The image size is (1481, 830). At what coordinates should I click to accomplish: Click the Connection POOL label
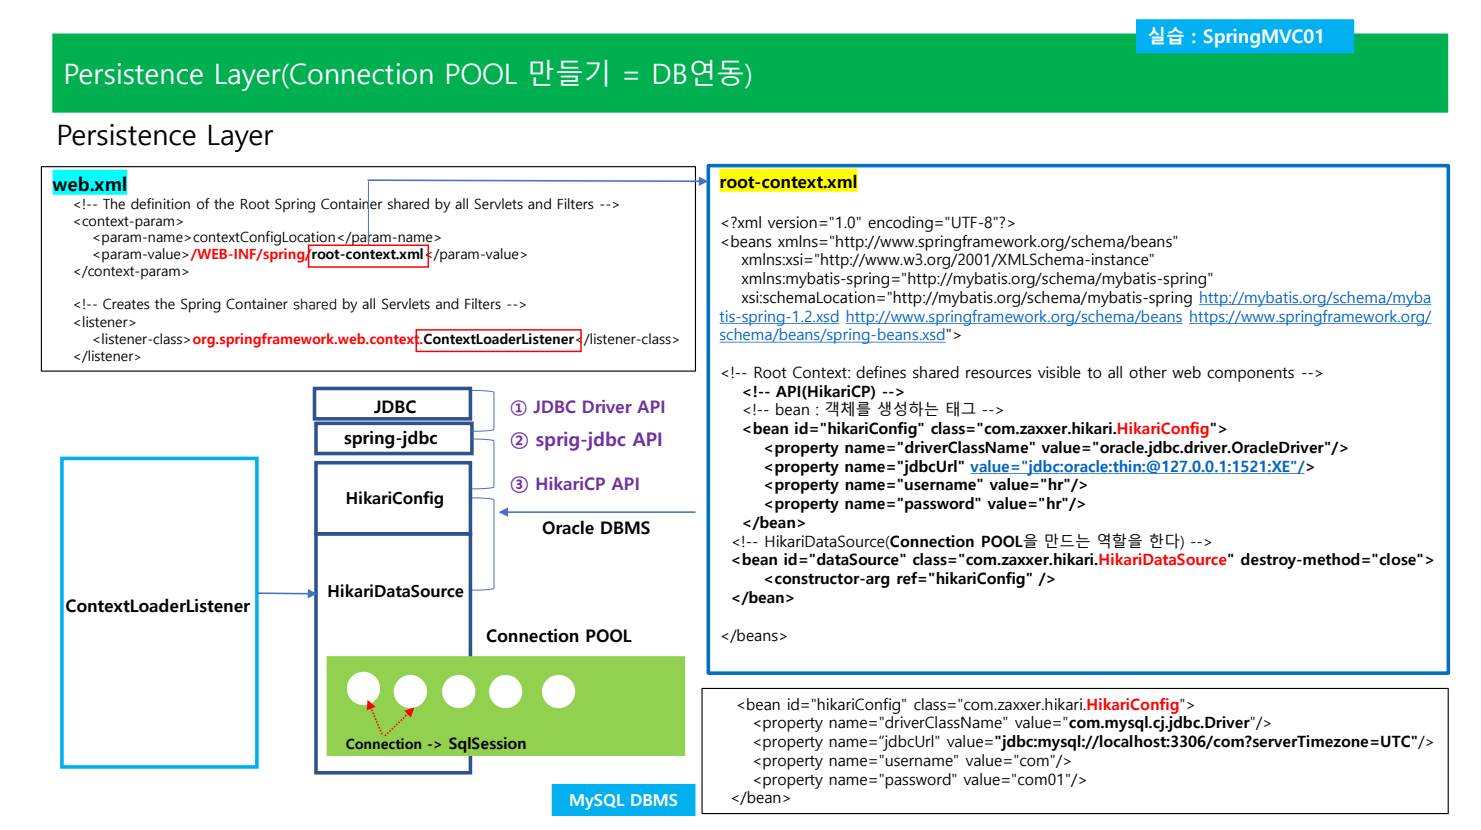(558, 636)
